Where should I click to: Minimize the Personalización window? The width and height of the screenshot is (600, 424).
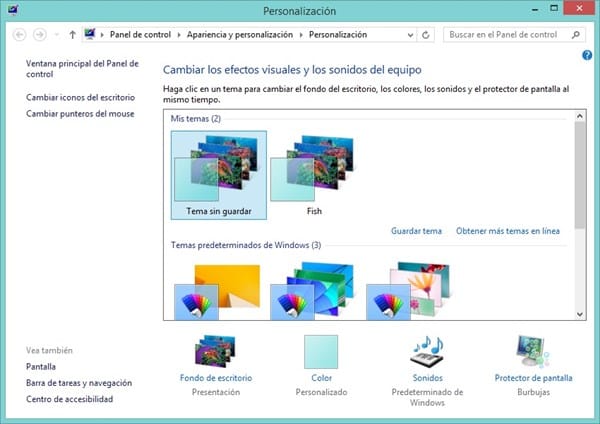pos(535,9)
